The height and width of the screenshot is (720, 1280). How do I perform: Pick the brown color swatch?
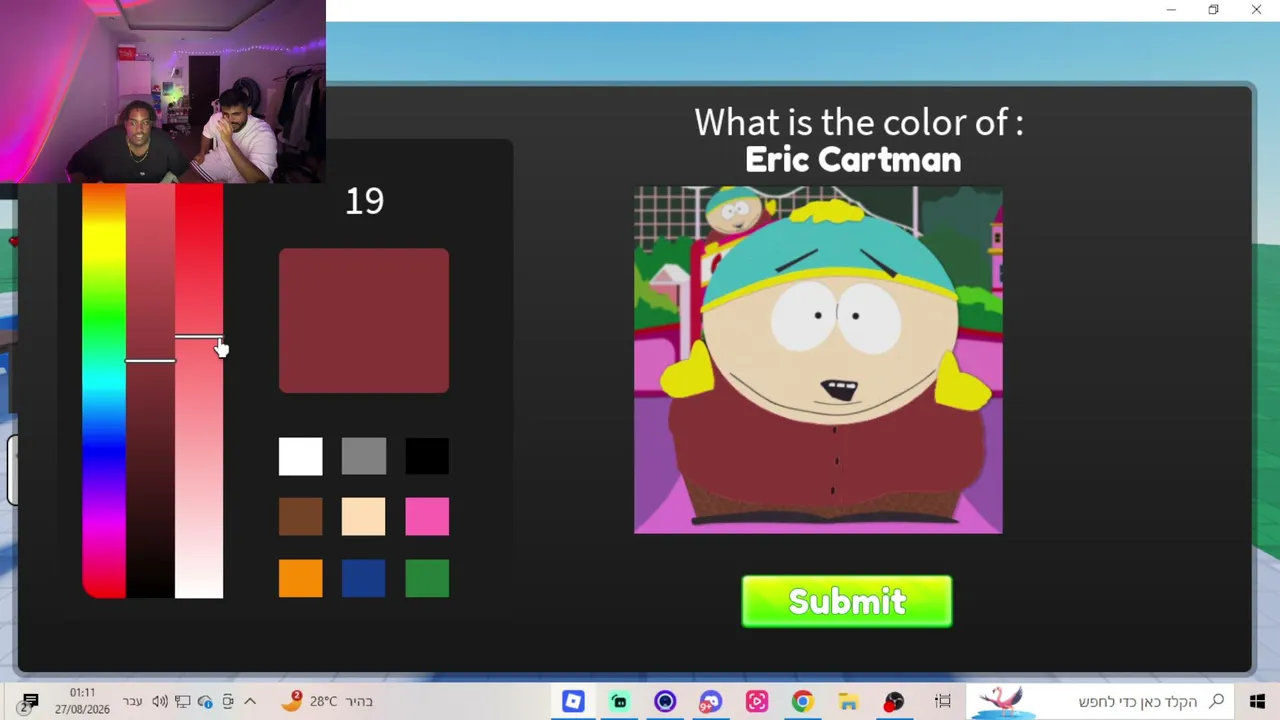301,517
